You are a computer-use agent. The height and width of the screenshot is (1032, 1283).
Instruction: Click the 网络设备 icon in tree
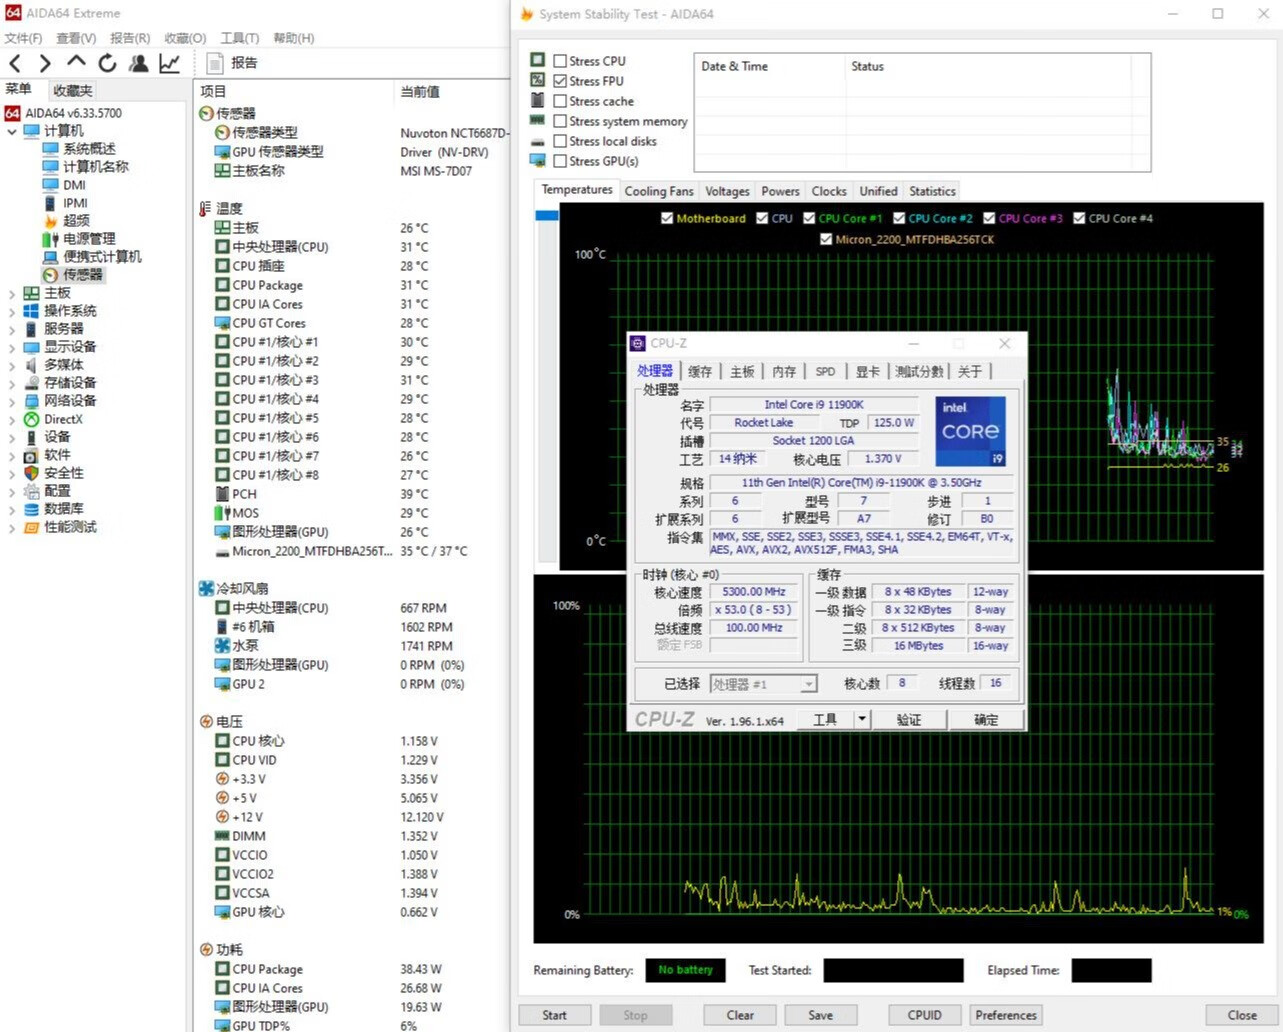tap(31, 401)
